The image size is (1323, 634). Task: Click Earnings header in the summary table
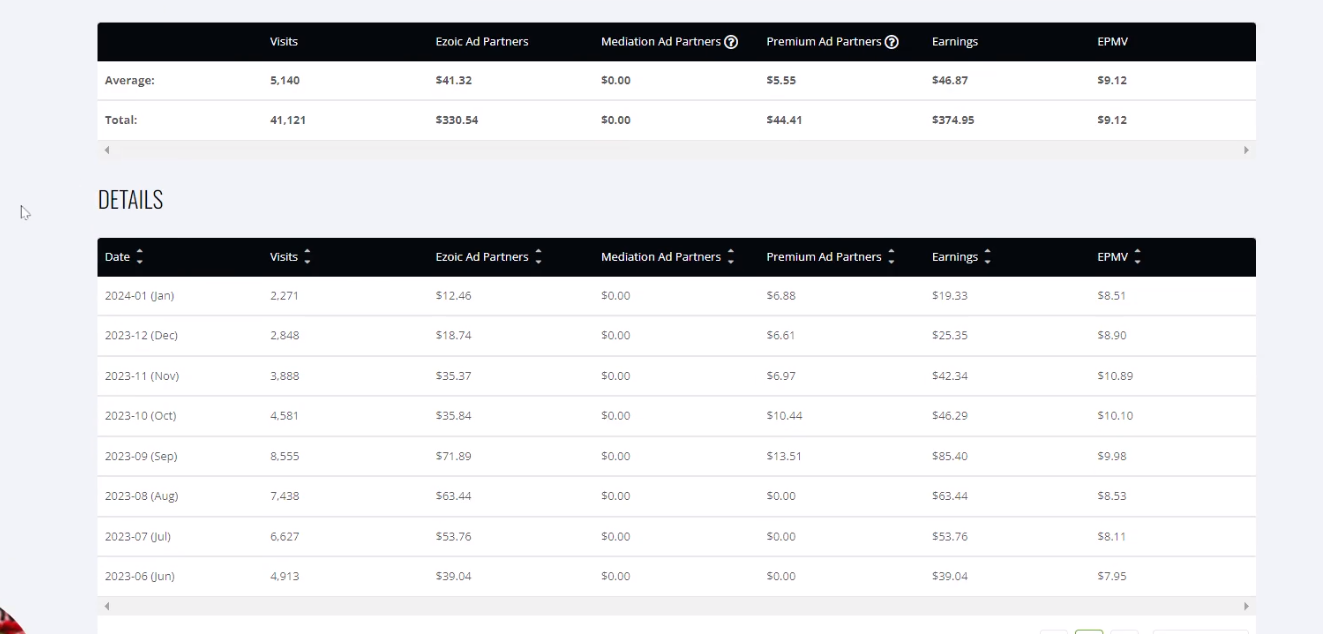955,42
